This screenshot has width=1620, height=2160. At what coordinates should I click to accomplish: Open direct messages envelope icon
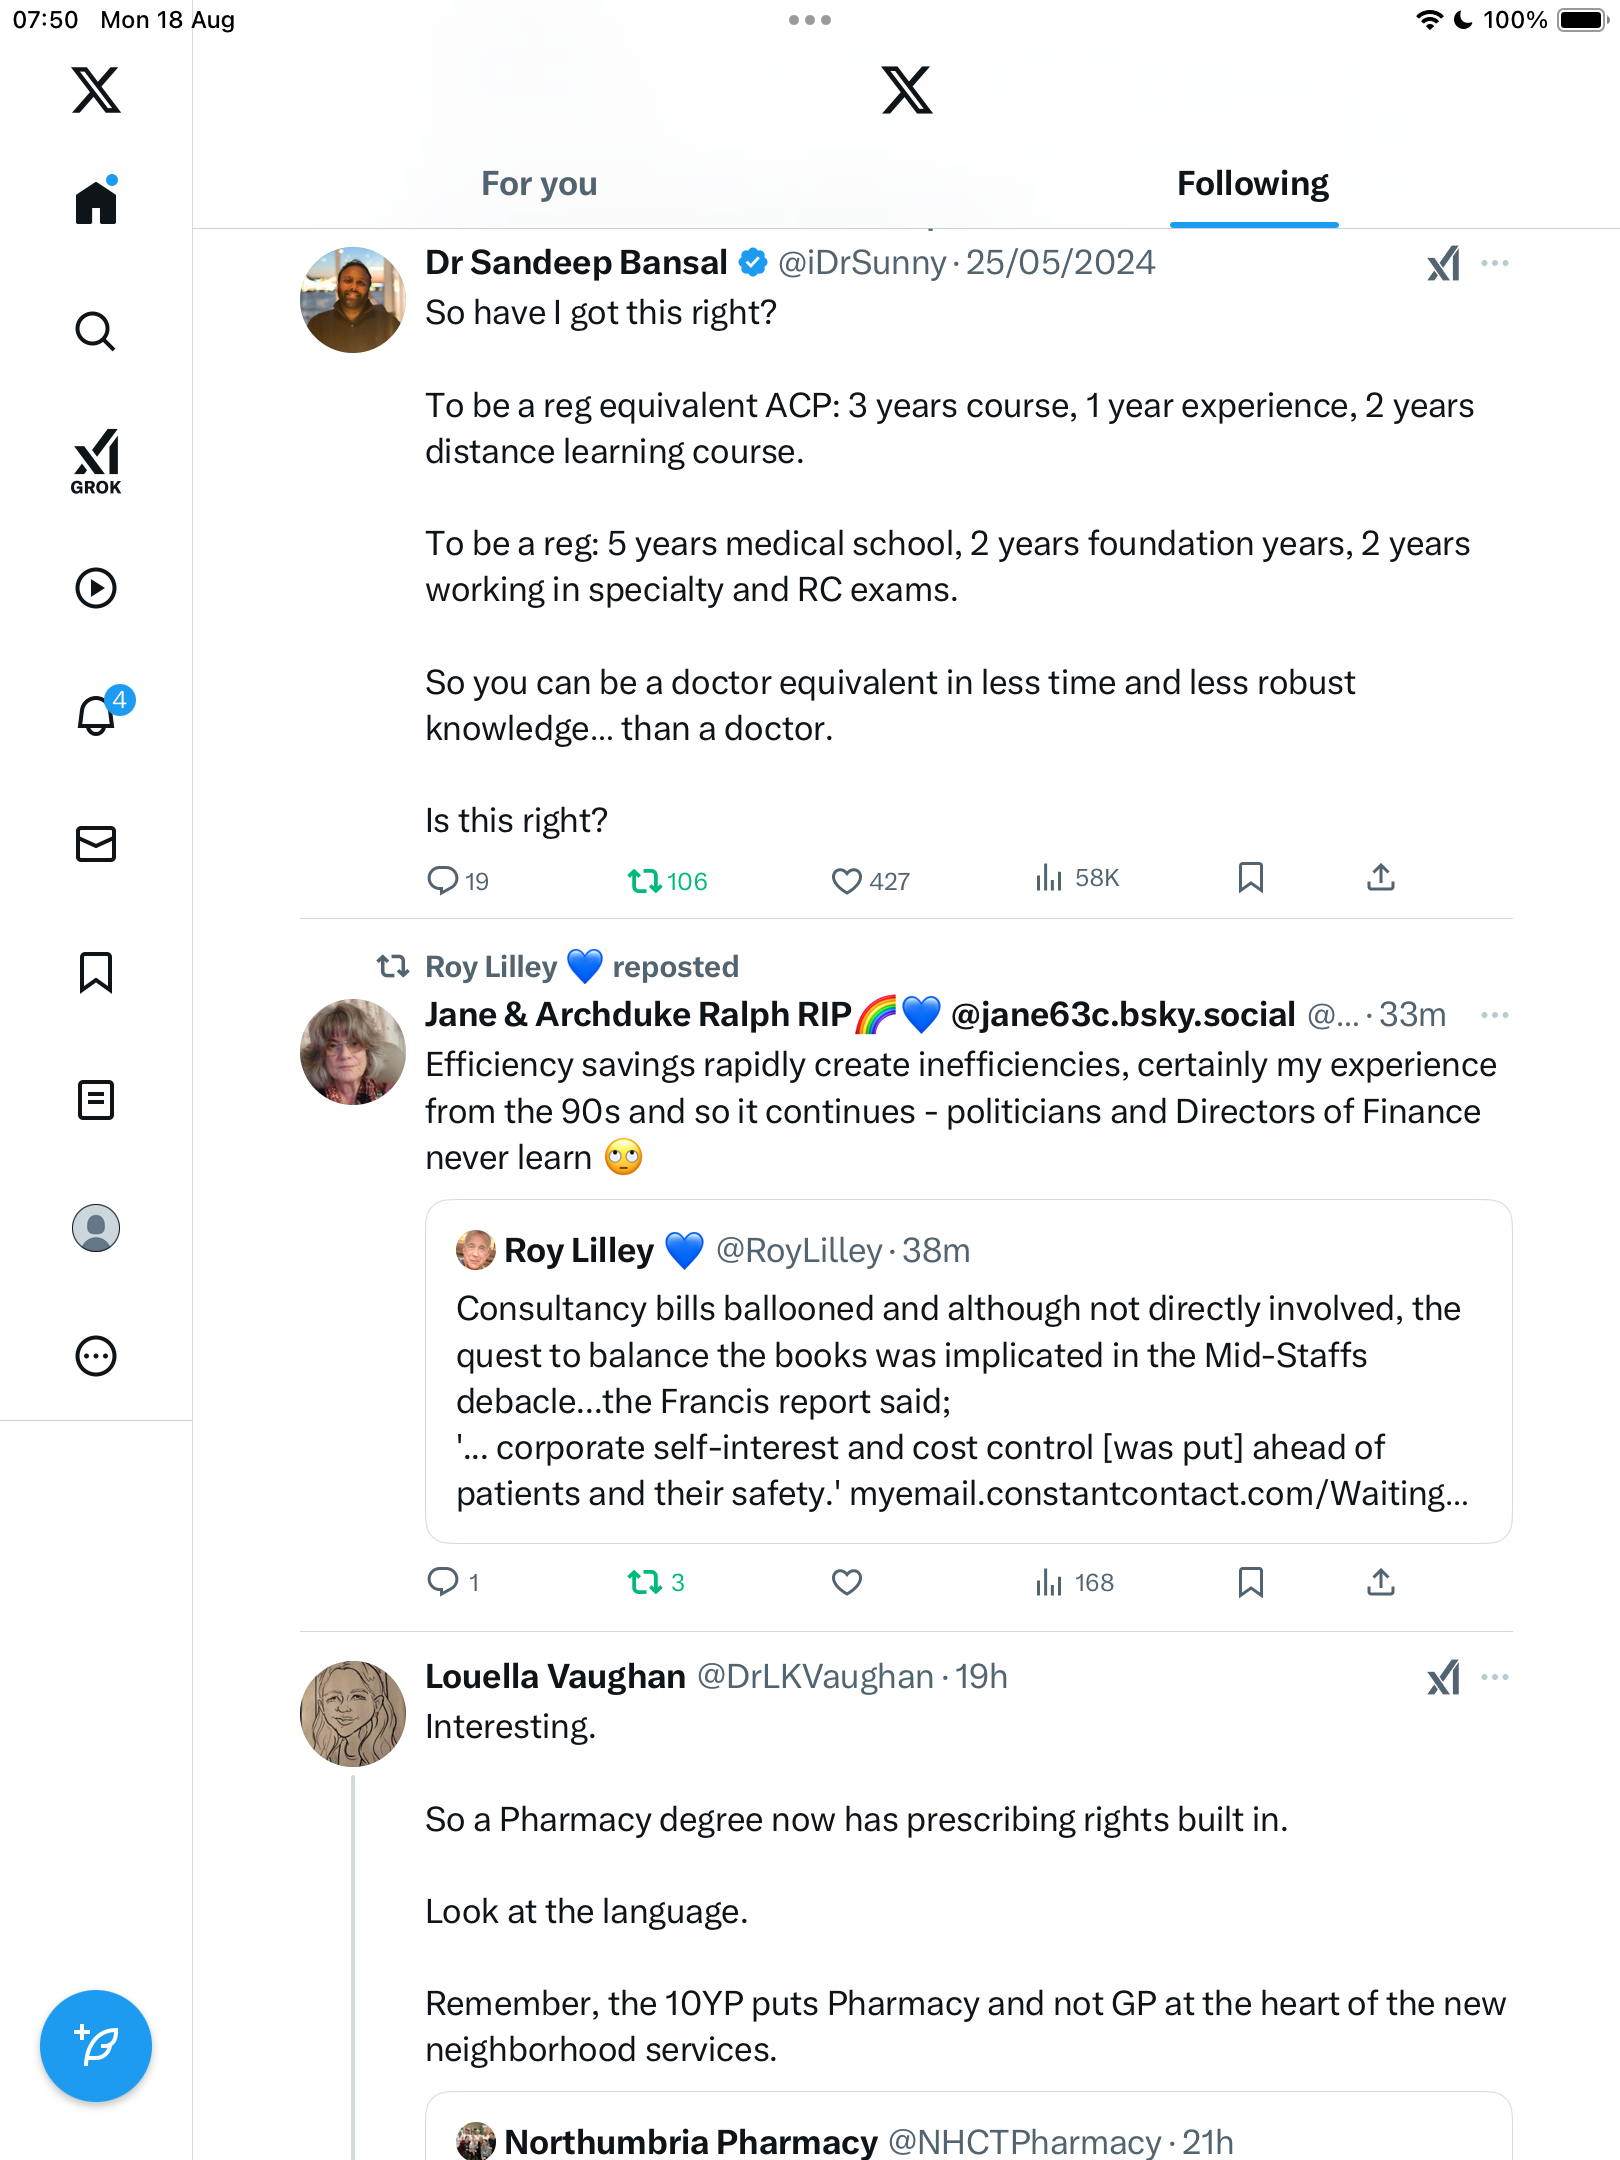click(96, 844)
